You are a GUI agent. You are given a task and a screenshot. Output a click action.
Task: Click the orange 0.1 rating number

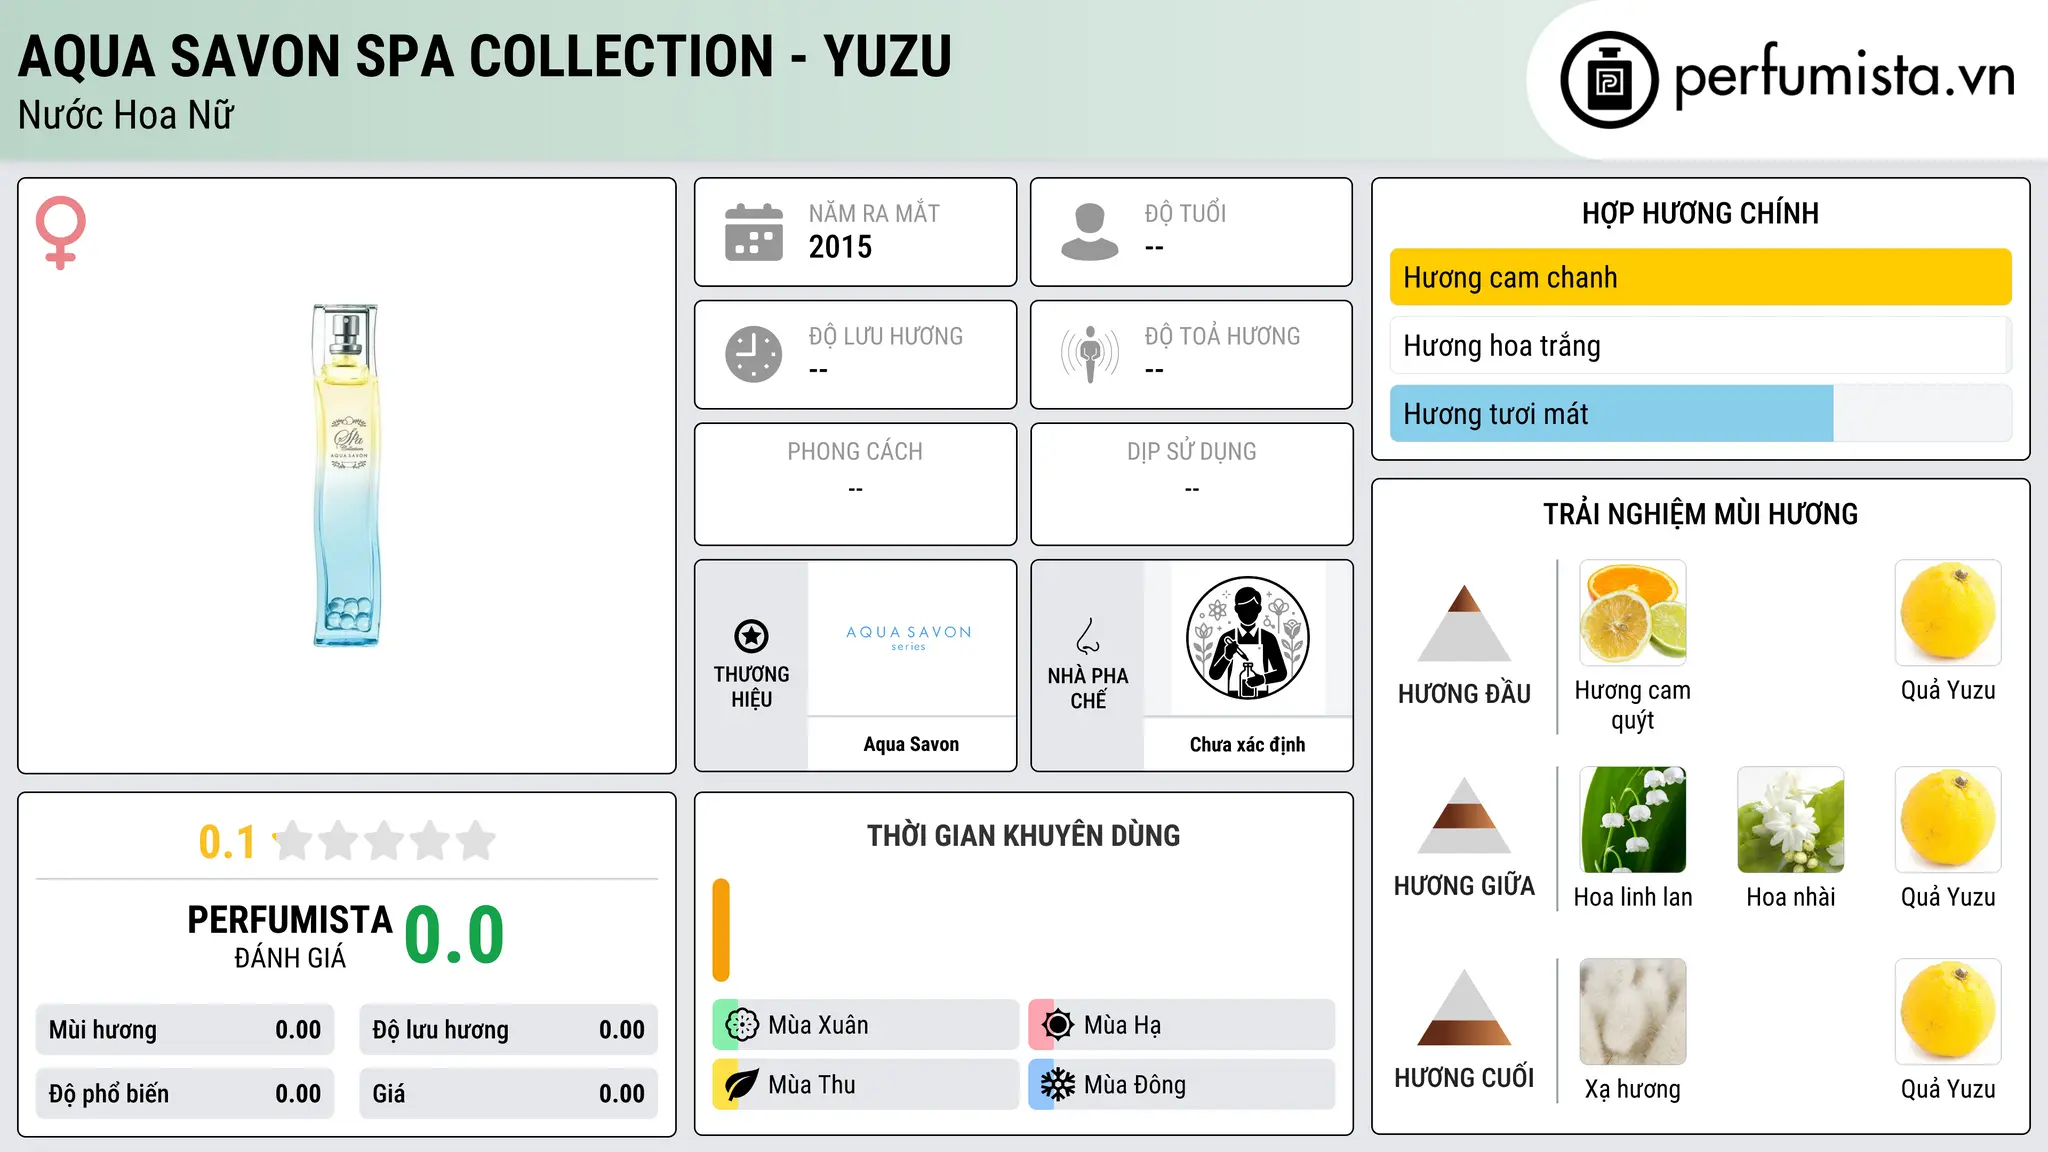point(227,842)
